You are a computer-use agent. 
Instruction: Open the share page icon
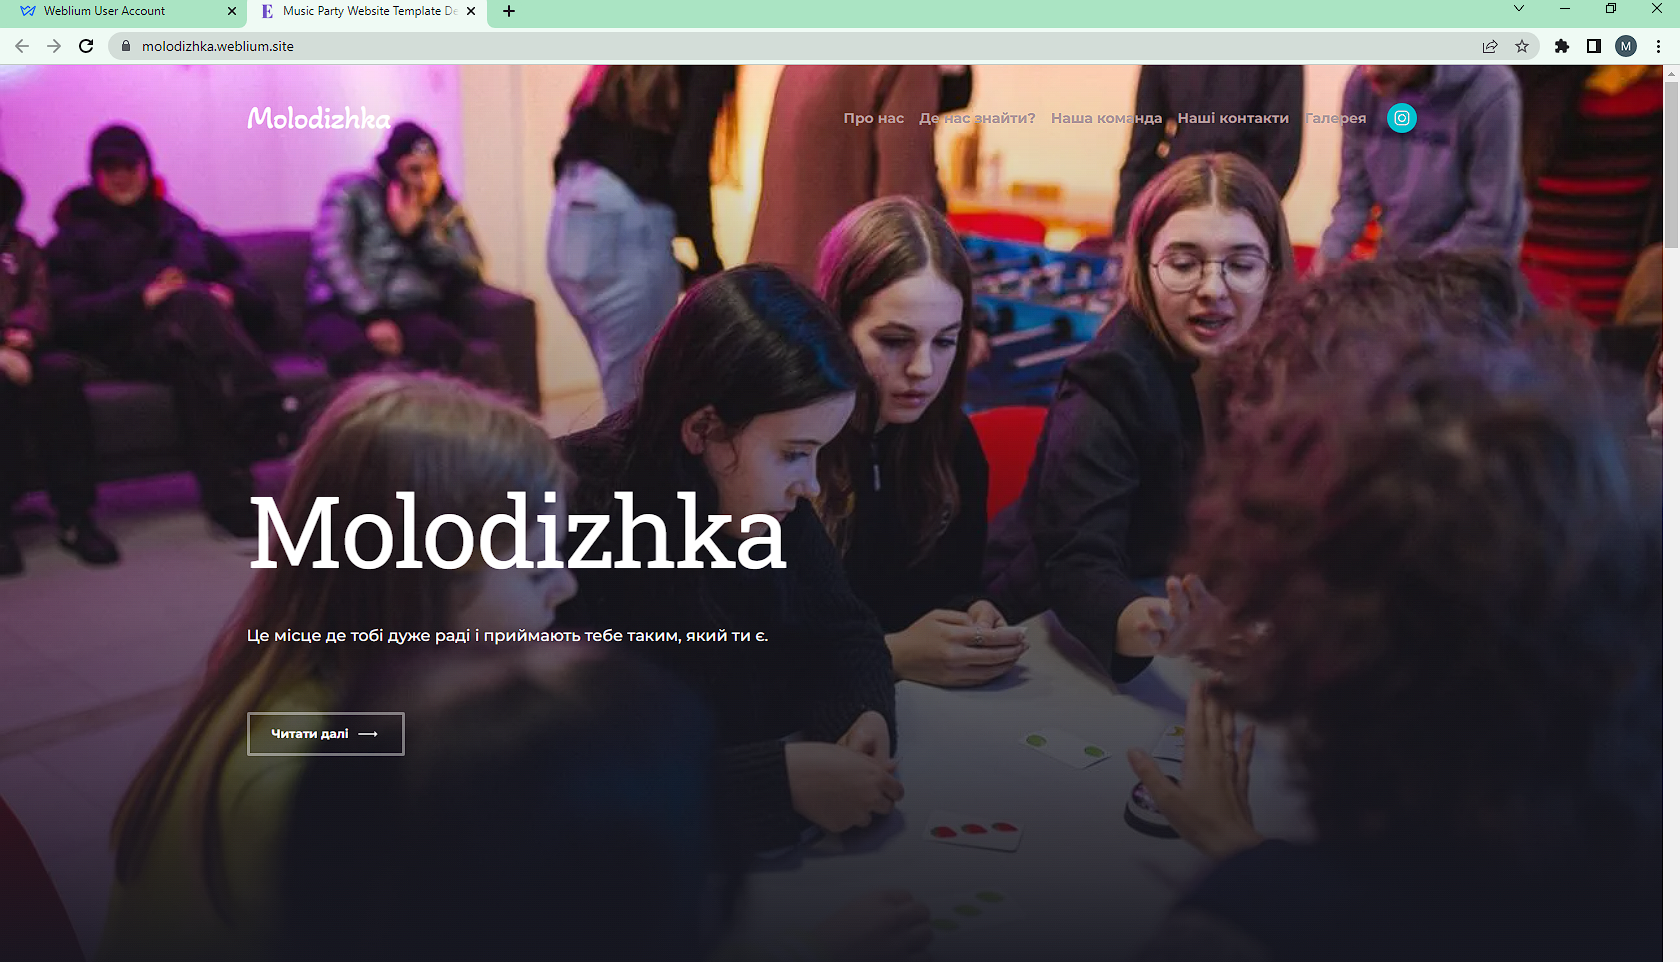point(1490,46)
